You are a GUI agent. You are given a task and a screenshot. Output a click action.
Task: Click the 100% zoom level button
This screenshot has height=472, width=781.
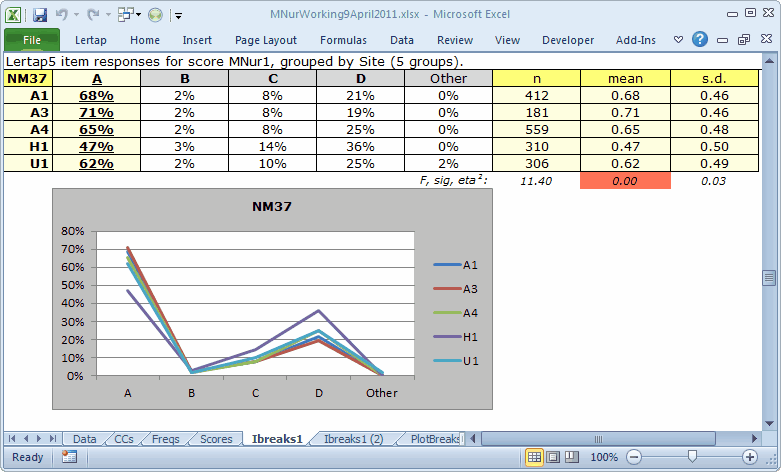pyautogui.click(x=604, y=457)
